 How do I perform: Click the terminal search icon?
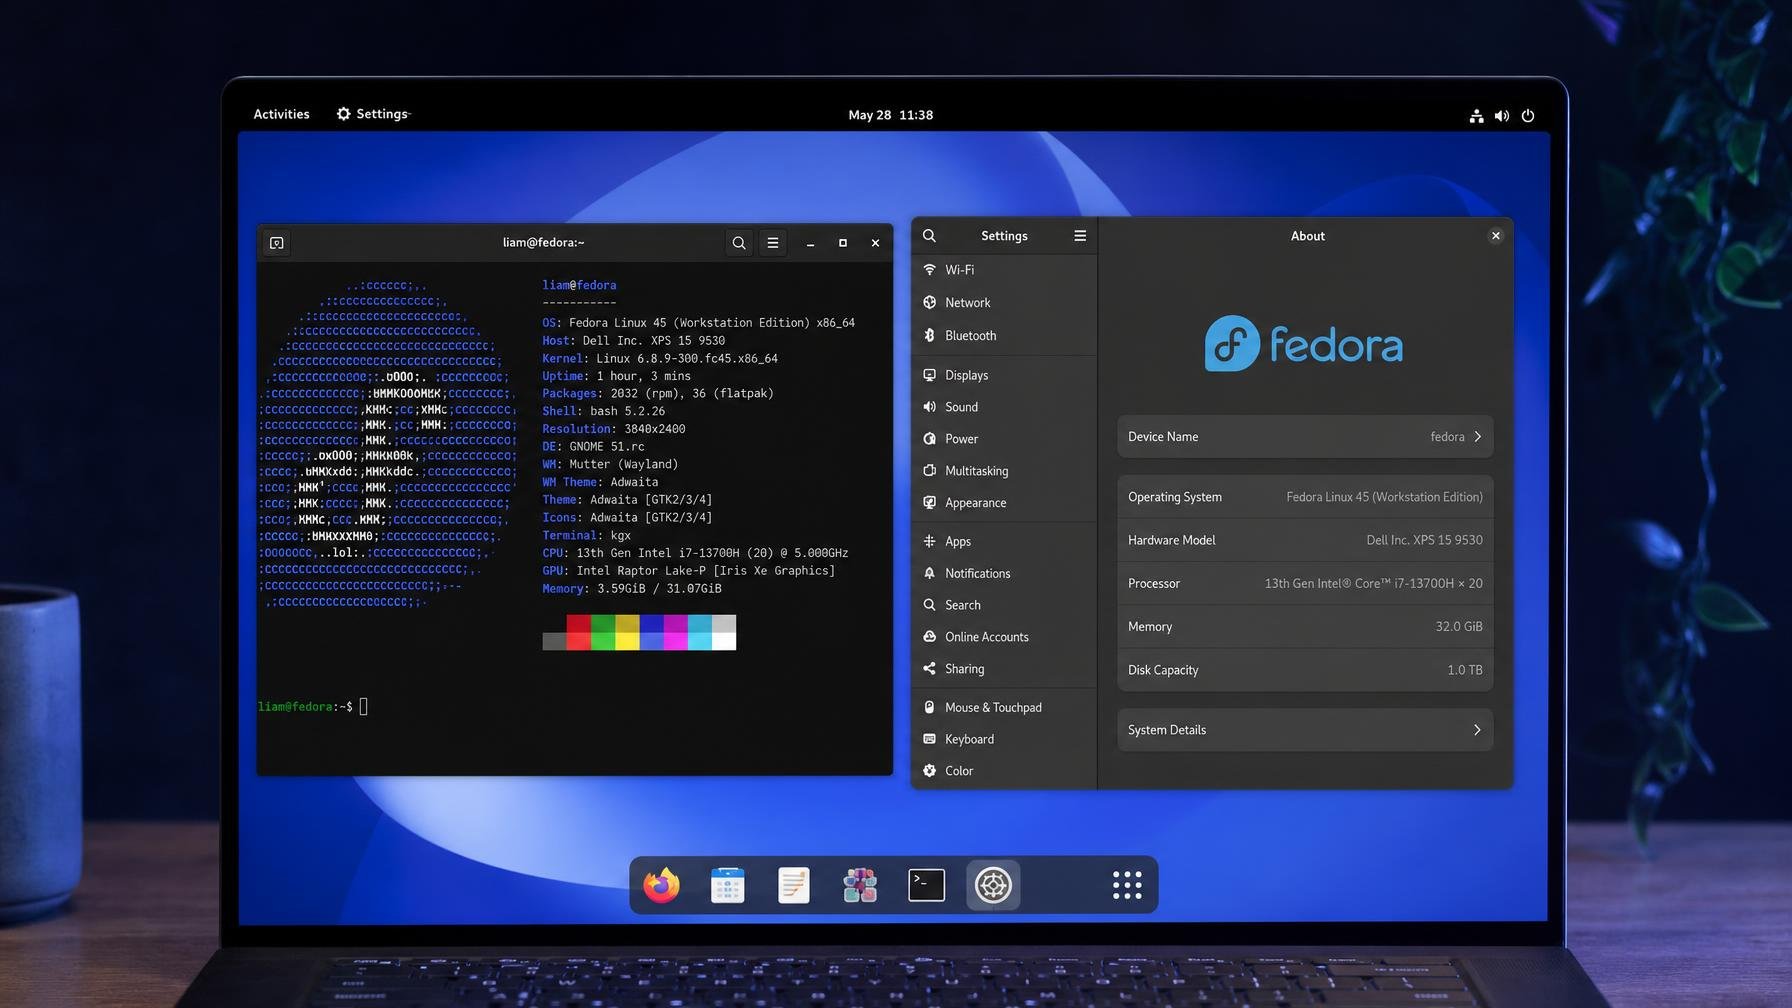[739, 243]
